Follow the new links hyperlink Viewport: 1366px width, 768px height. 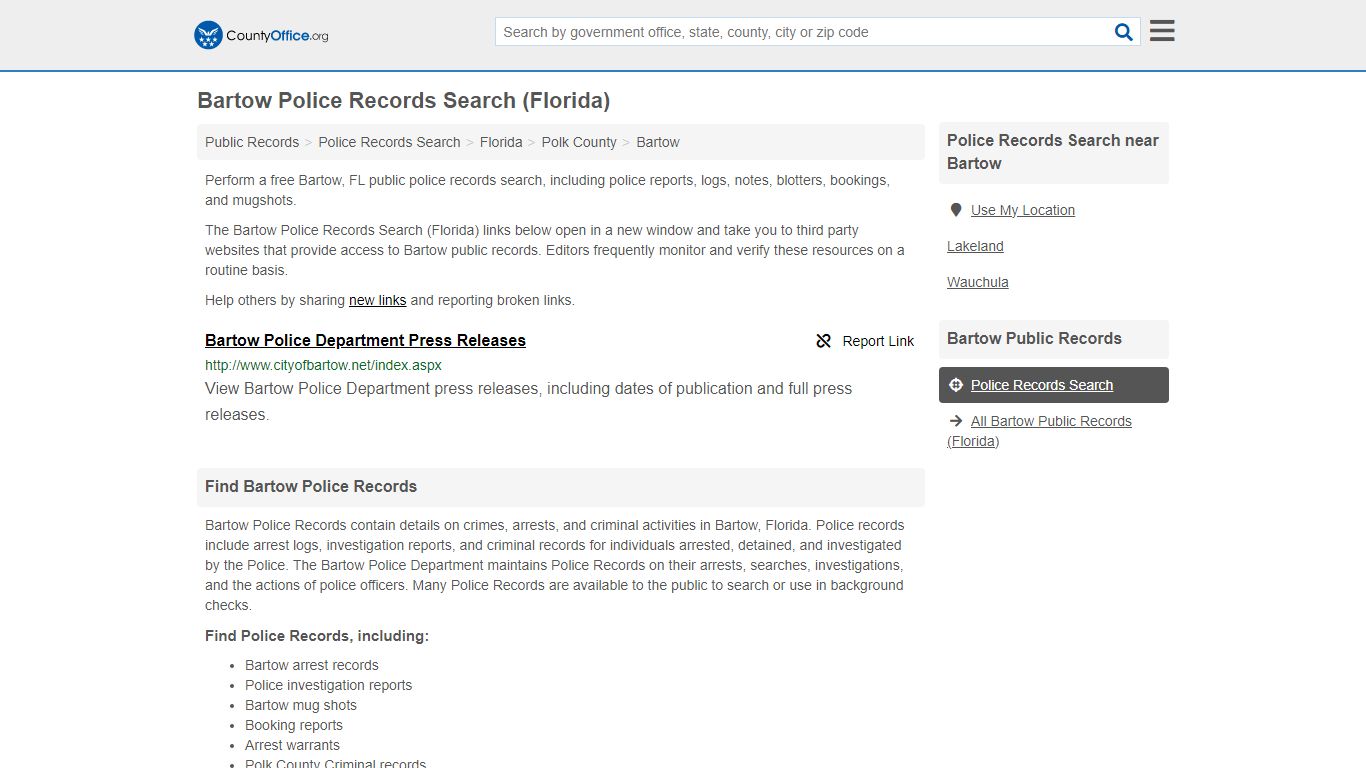(377, 300)
